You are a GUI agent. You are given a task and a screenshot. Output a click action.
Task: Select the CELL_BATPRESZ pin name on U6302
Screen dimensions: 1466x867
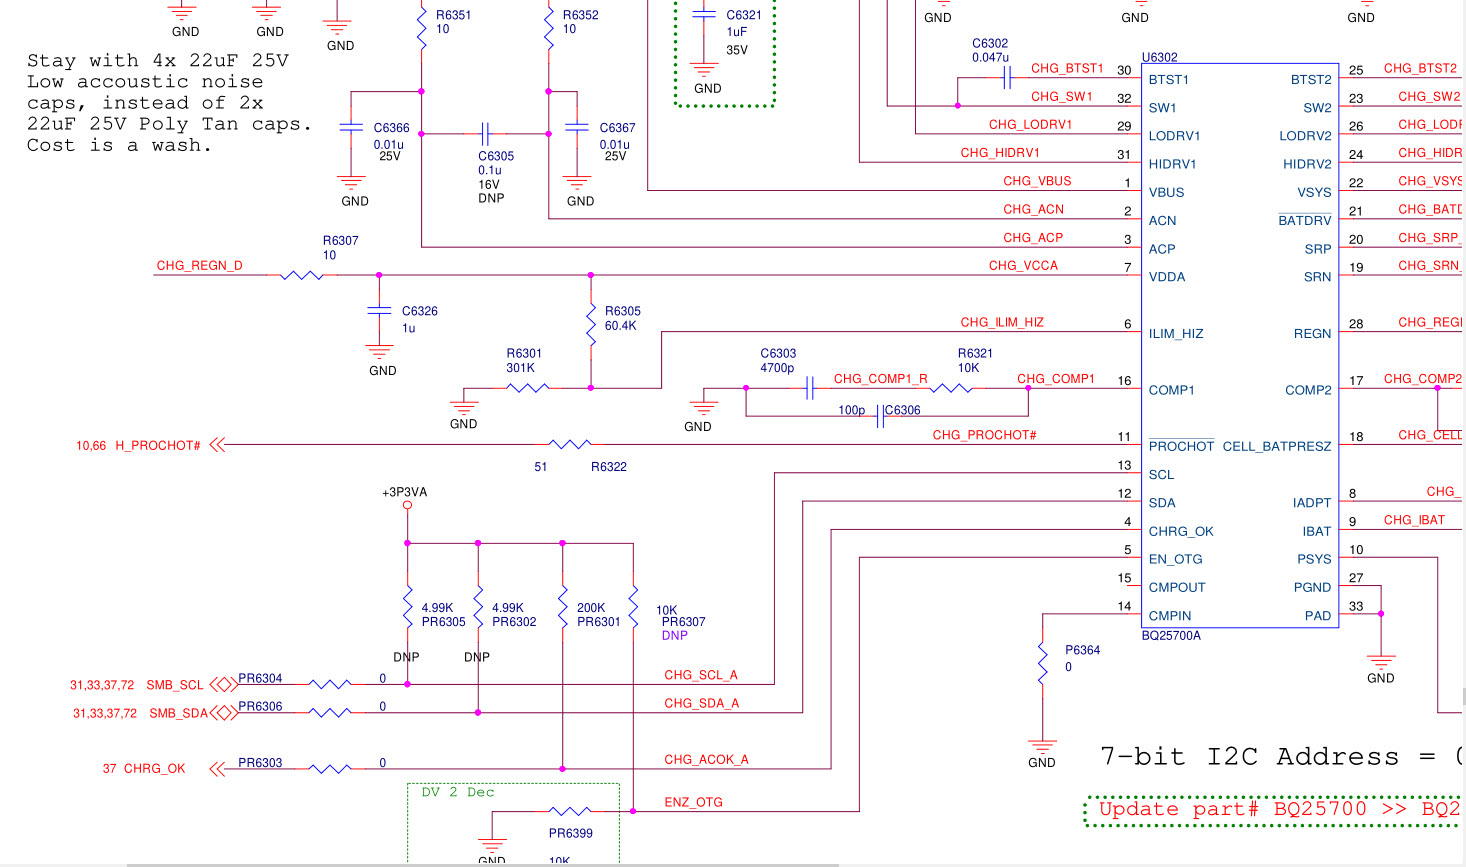pos(1277,447)
